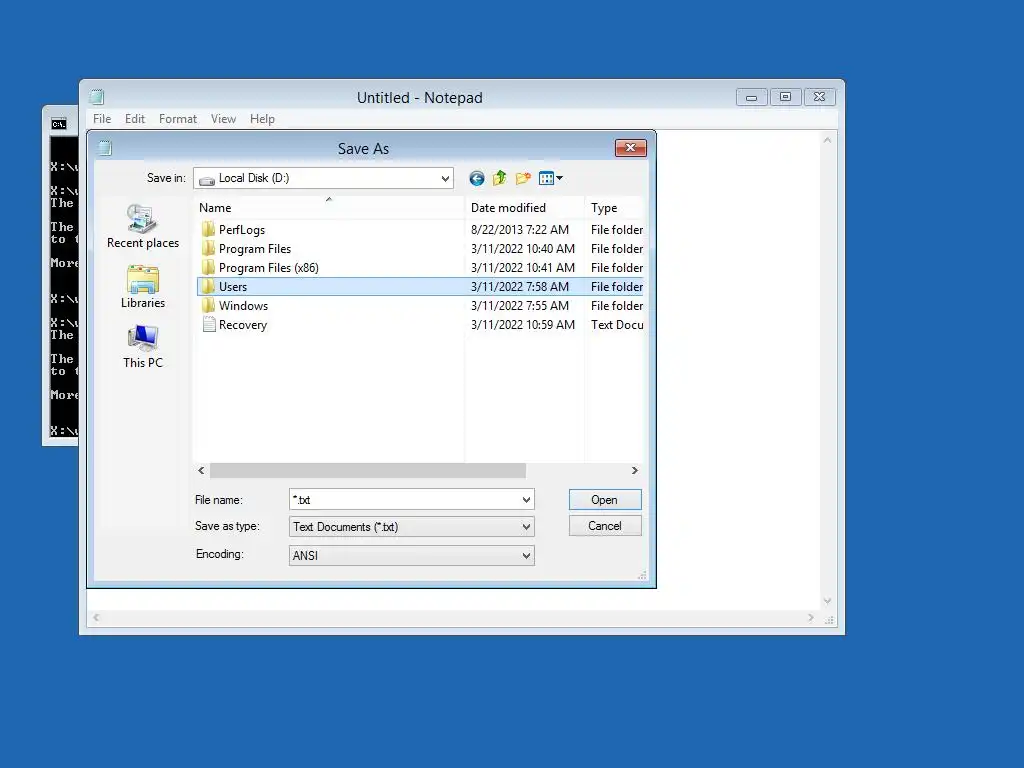
Task: Open Libraries in the sidebar
Action: (x=143, y=287)
